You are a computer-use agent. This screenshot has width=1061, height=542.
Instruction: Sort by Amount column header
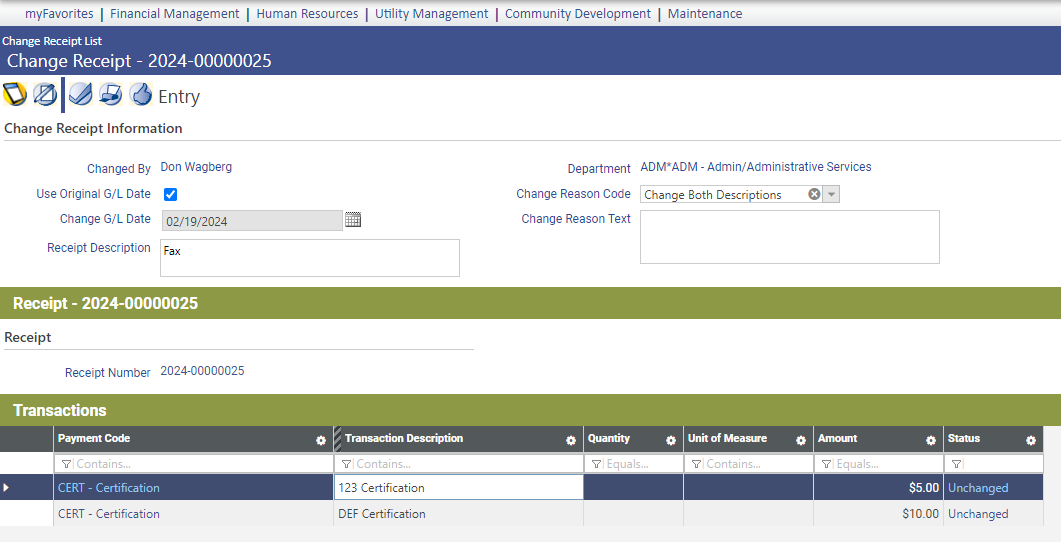(x=837, y=438)
